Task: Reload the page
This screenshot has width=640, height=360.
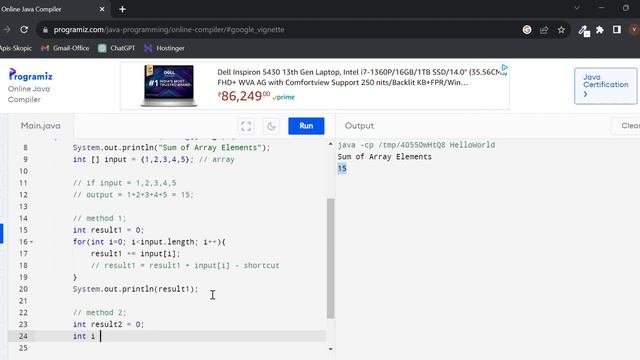Action: [x=24, y=29]
